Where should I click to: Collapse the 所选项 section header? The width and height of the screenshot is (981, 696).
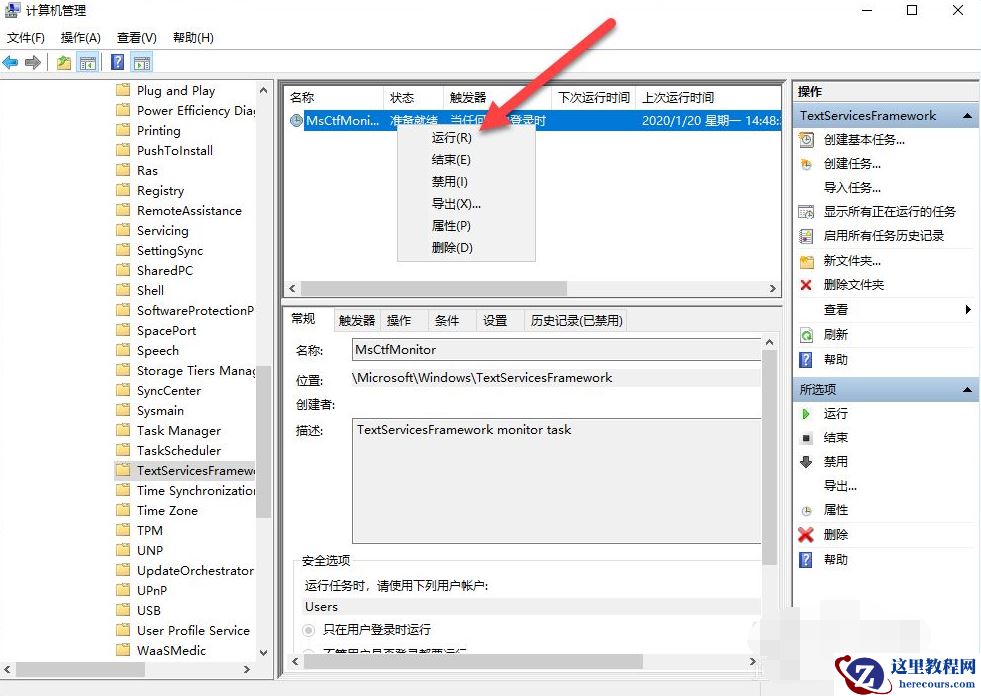pyautogui.click(x=968, y=389)
